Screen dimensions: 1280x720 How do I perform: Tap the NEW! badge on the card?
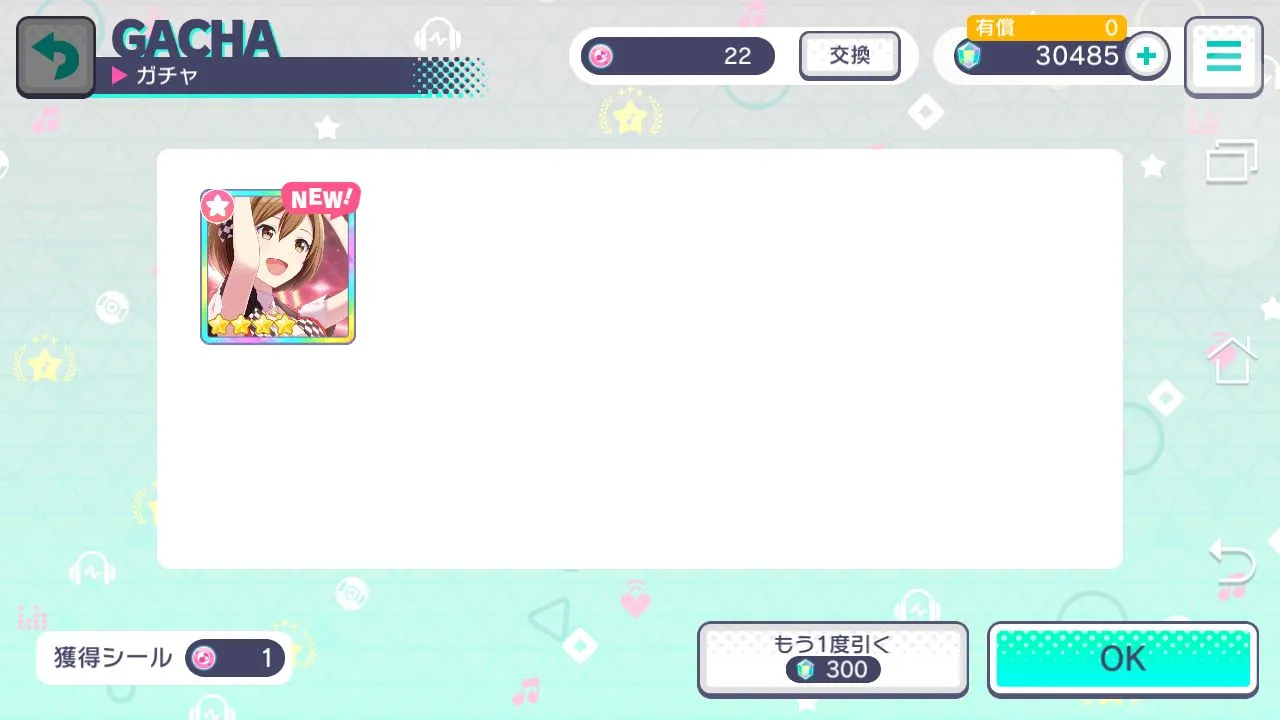(x=321, y=198)
